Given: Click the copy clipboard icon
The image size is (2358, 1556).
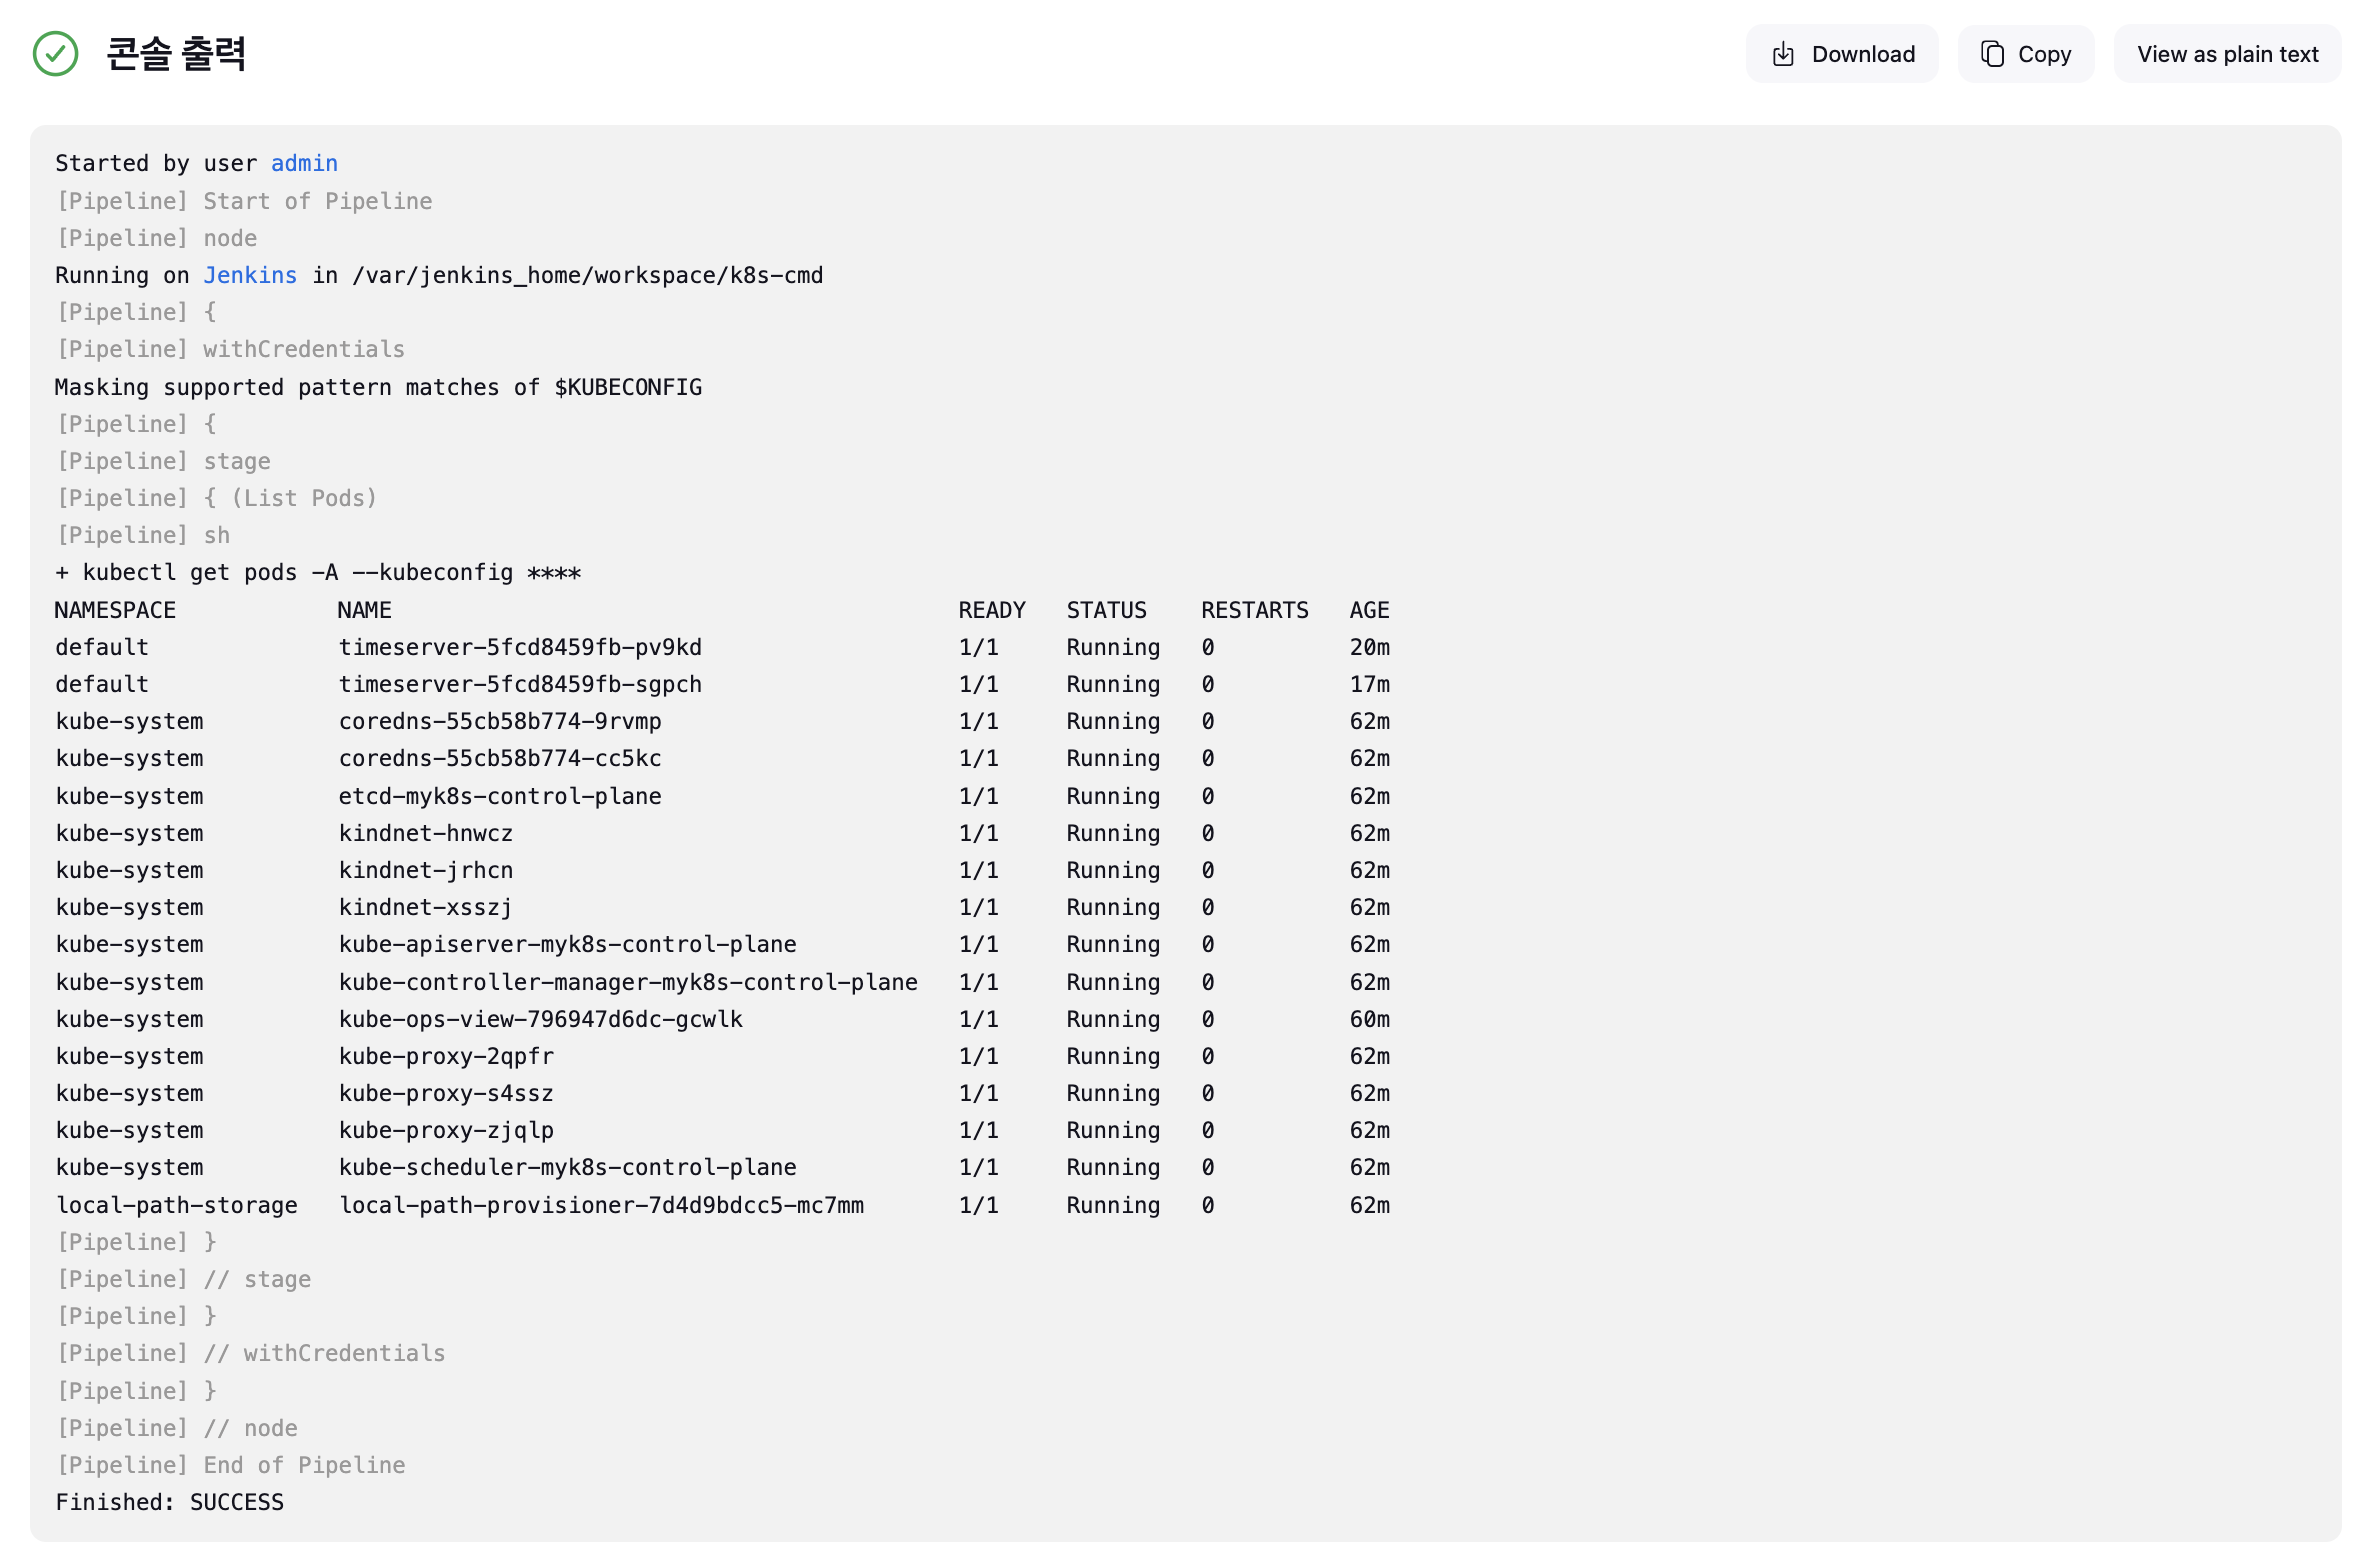Looking at the screenshot, I should (x=1991, y=54).
